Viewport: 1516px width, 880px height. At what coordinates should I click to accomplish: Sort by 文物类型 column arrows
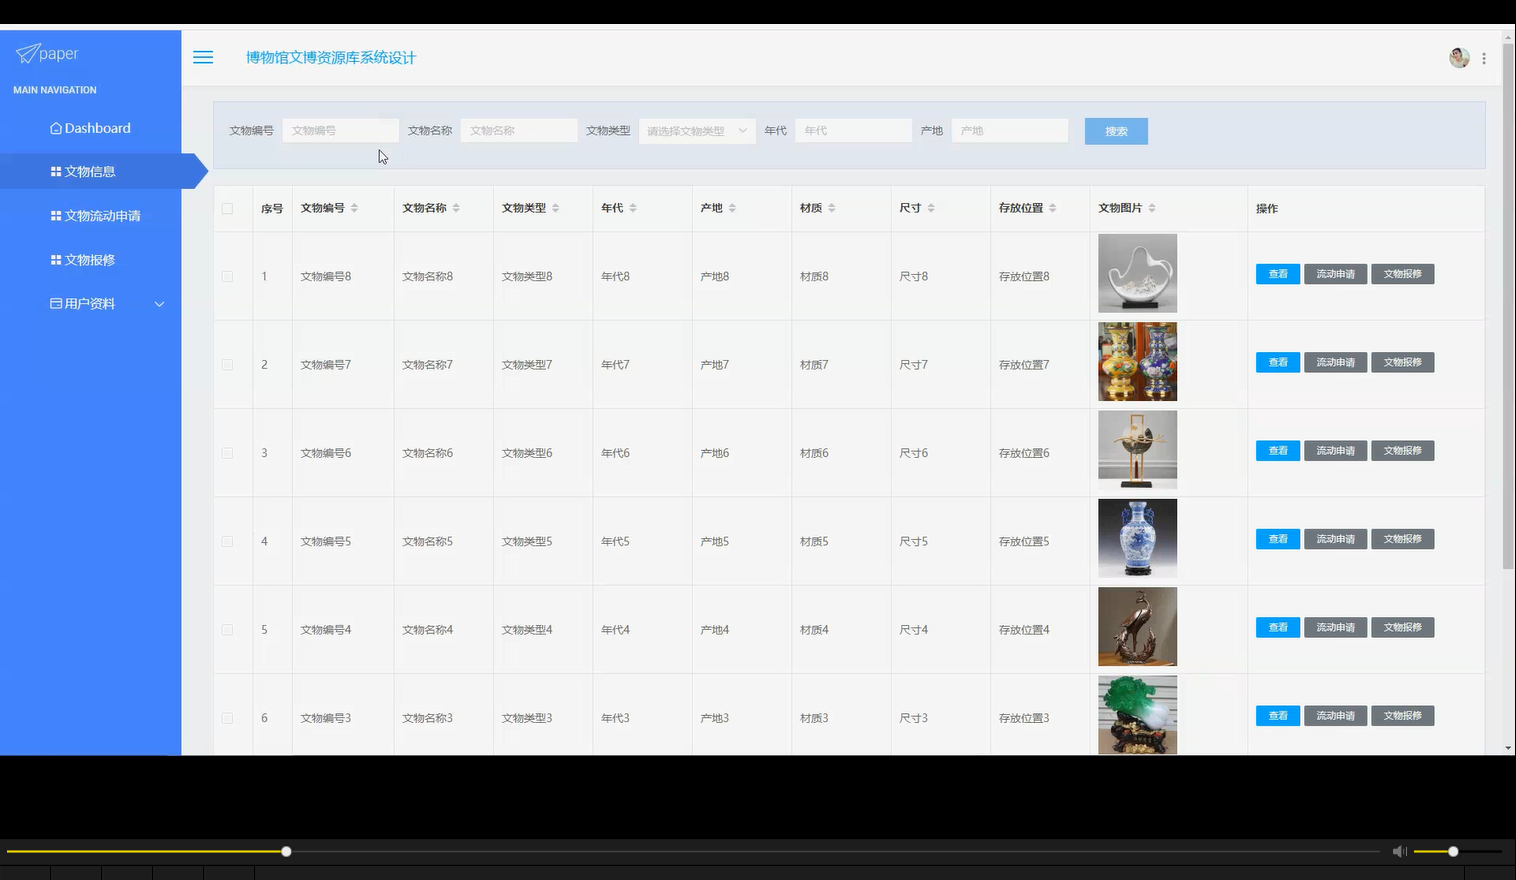pos(555,208)
